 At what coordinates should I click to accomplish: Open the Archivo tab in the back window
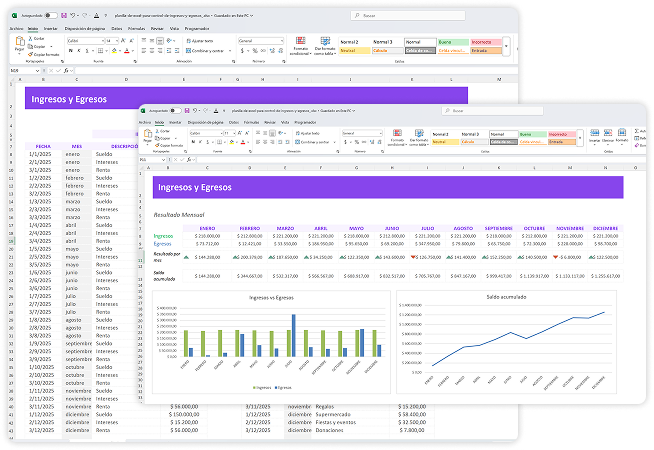(16, 28)
